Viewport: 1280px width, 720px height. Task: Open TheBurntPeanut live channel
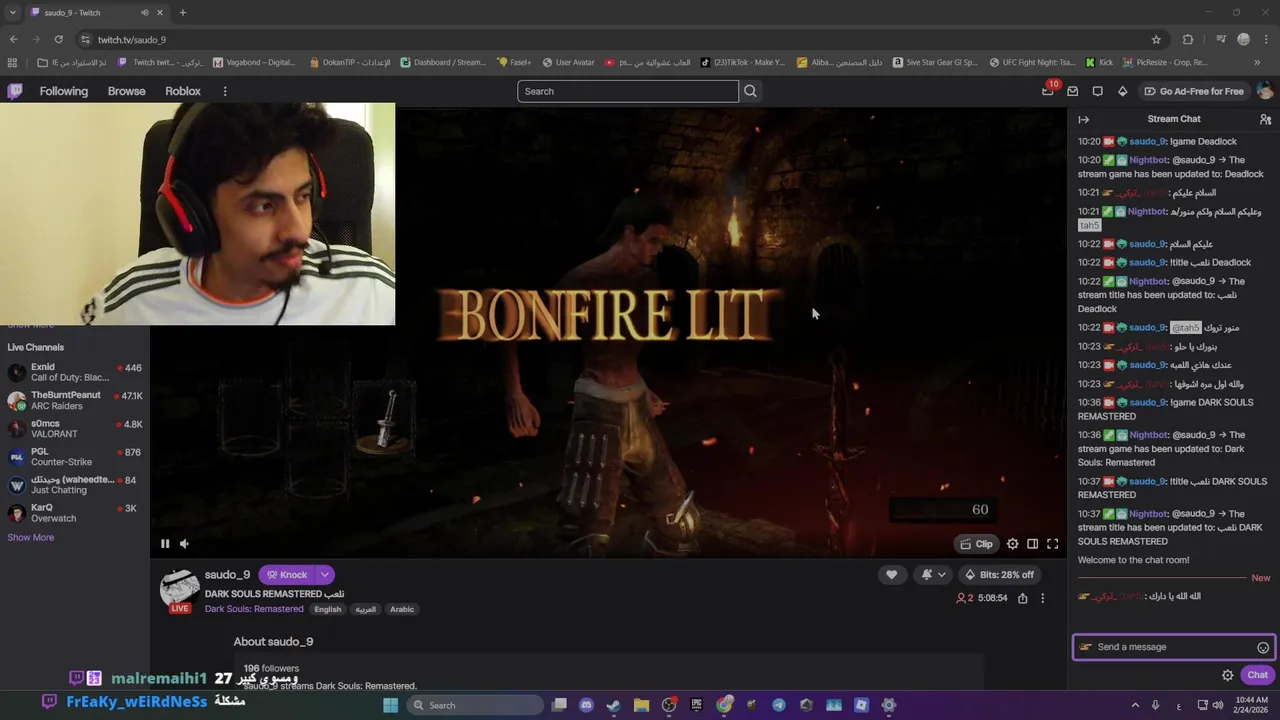[75, 400]
